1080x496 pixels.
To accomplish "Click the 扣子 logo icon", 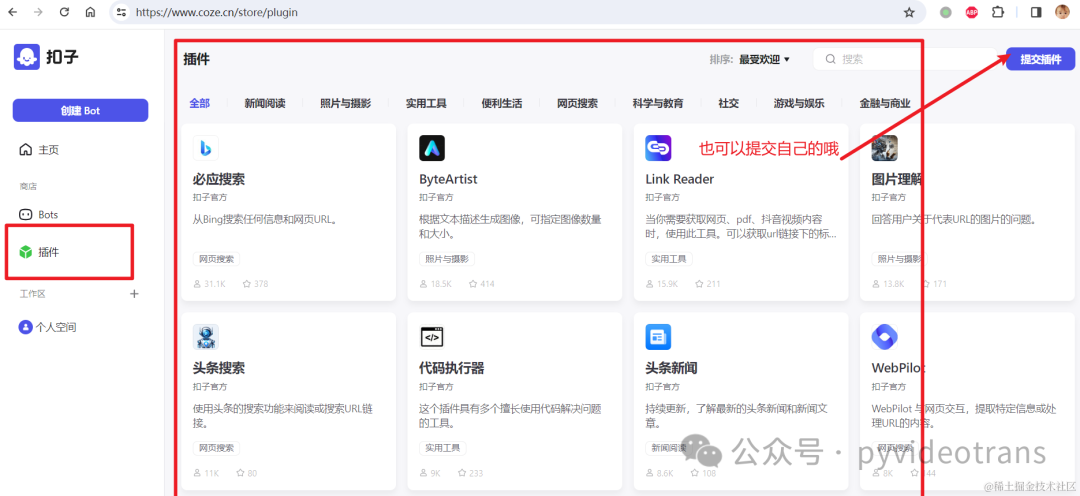I will click(x=26, y=56).
